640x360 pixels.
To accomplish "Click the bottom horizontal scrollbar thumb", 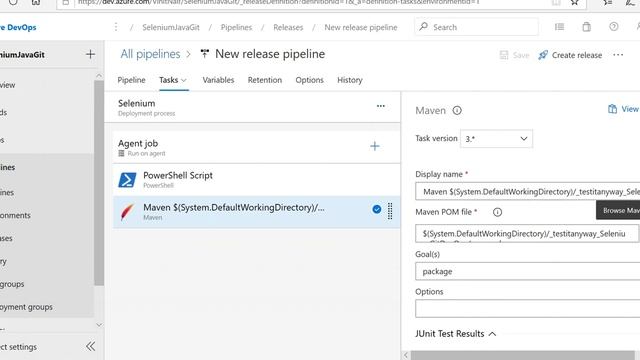I will [522, 355].
